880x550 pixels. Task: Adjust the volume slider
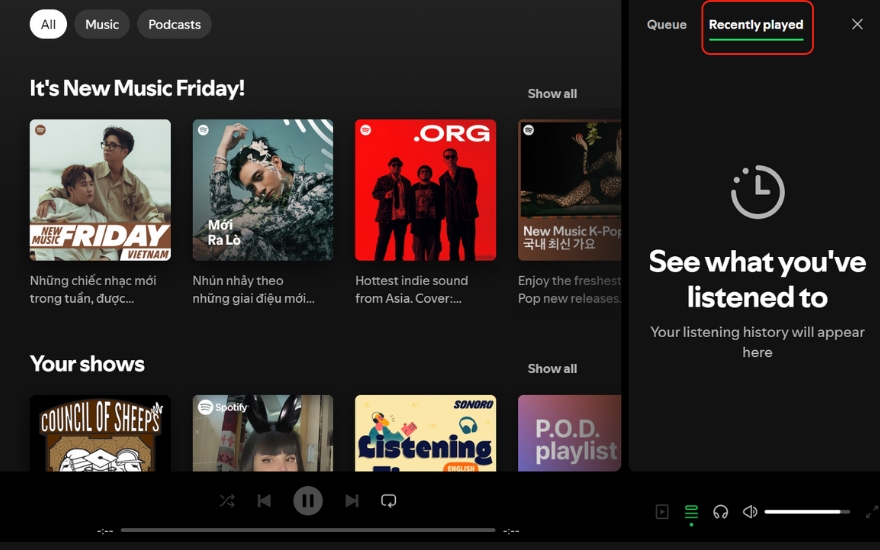807,512
